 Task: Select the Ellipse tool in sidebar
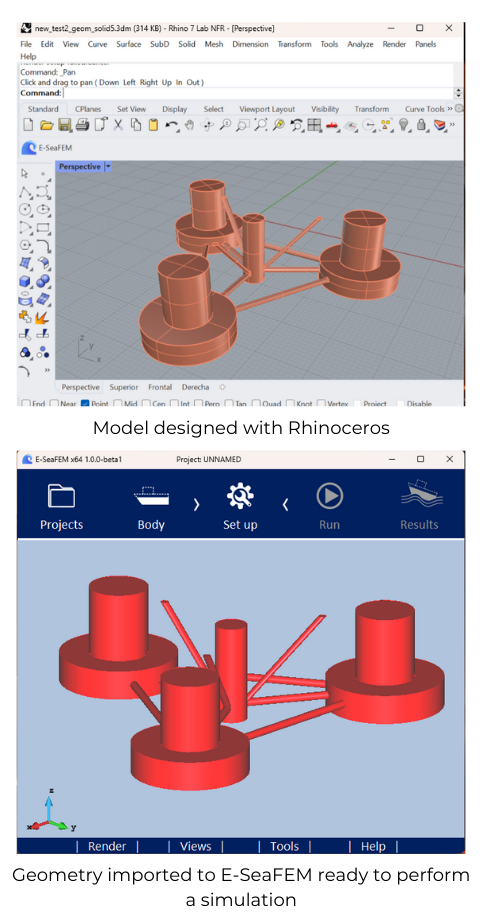tap(42, 209)
